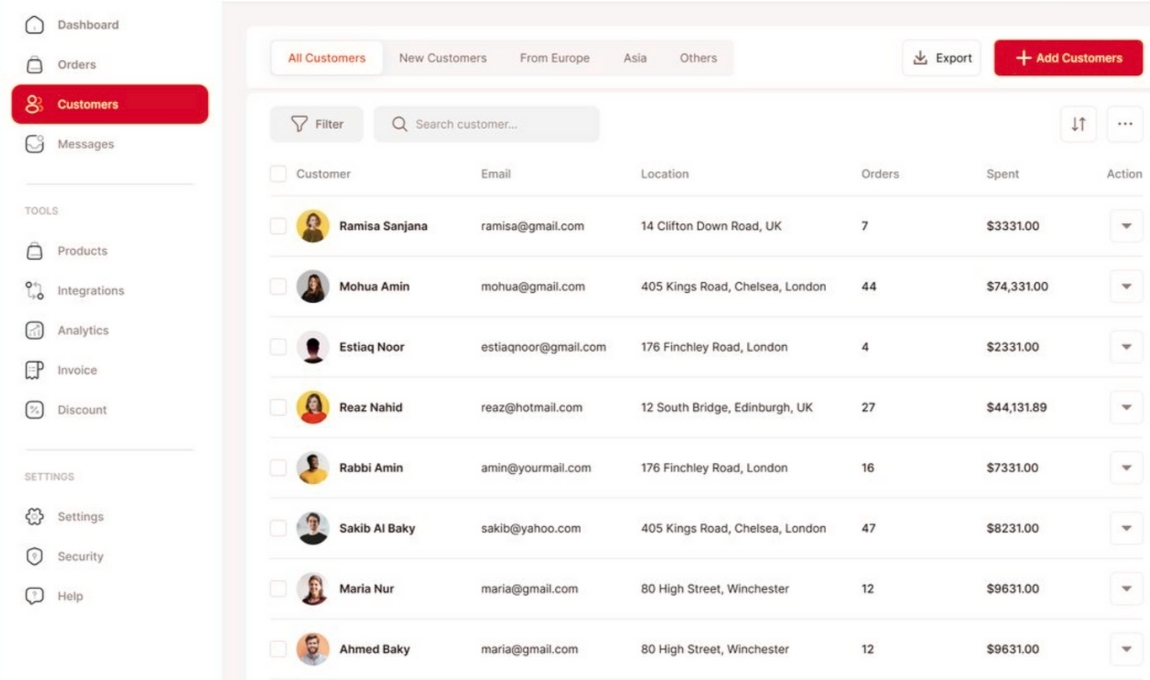Click the Integrations icon
The image size is (1150, 680).
point(34,291)
